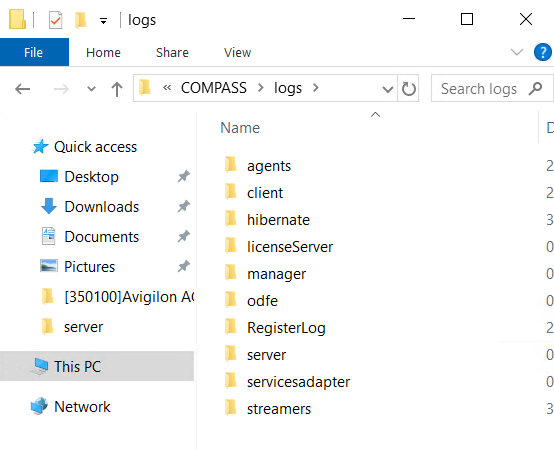Open the Customize Quick Access Toolbar dropdown
Viewport: 554px width, 450px height.
pos(103,21)
